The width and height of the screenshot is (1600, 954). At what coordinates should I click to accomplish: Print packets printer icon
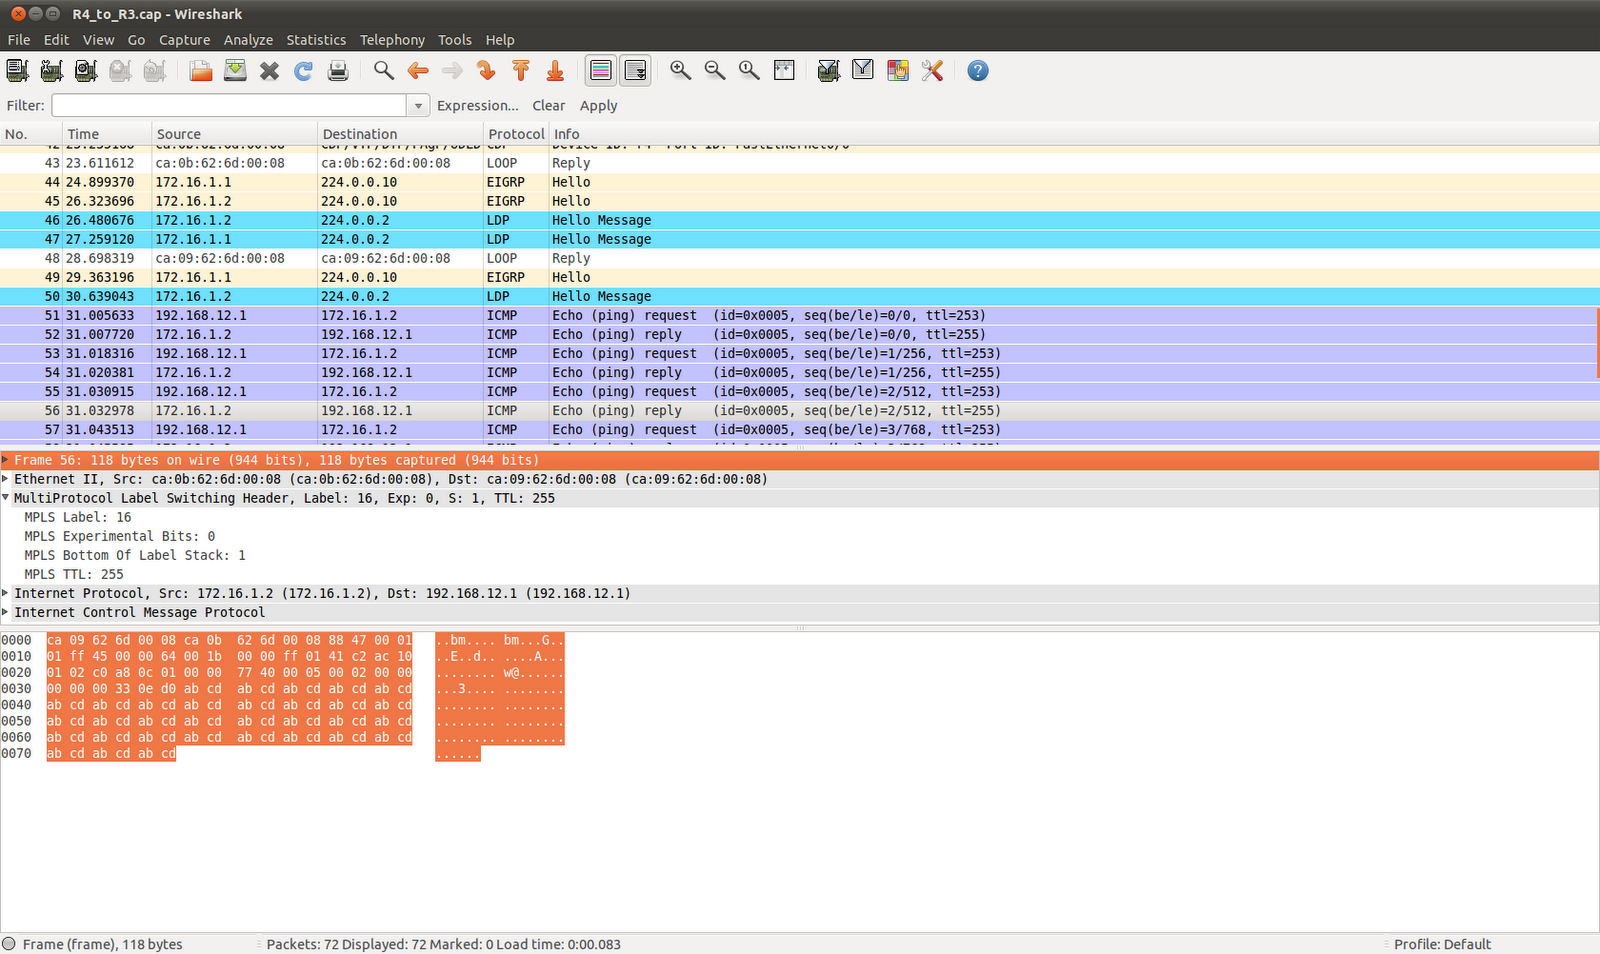(338, 70)
